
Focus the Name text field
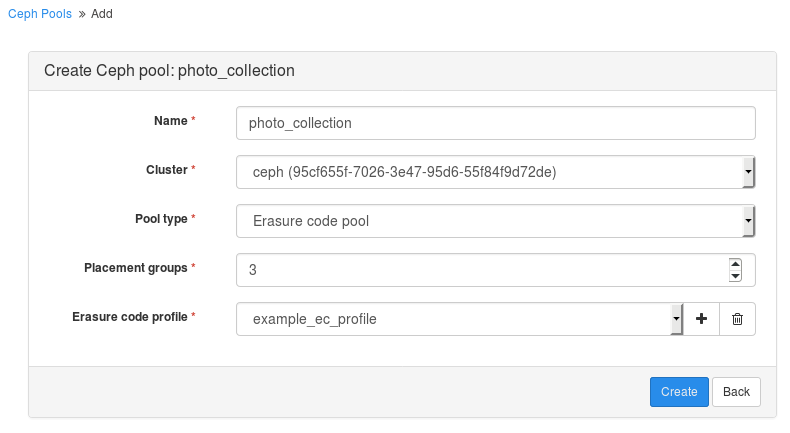[x=495, y=123]
